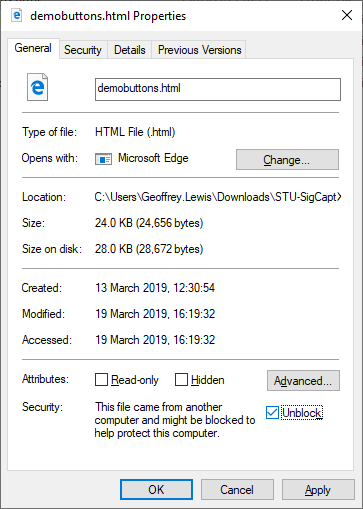
Task: Click inside the demobuttons.html filename field
Action: tap(218, 89)
